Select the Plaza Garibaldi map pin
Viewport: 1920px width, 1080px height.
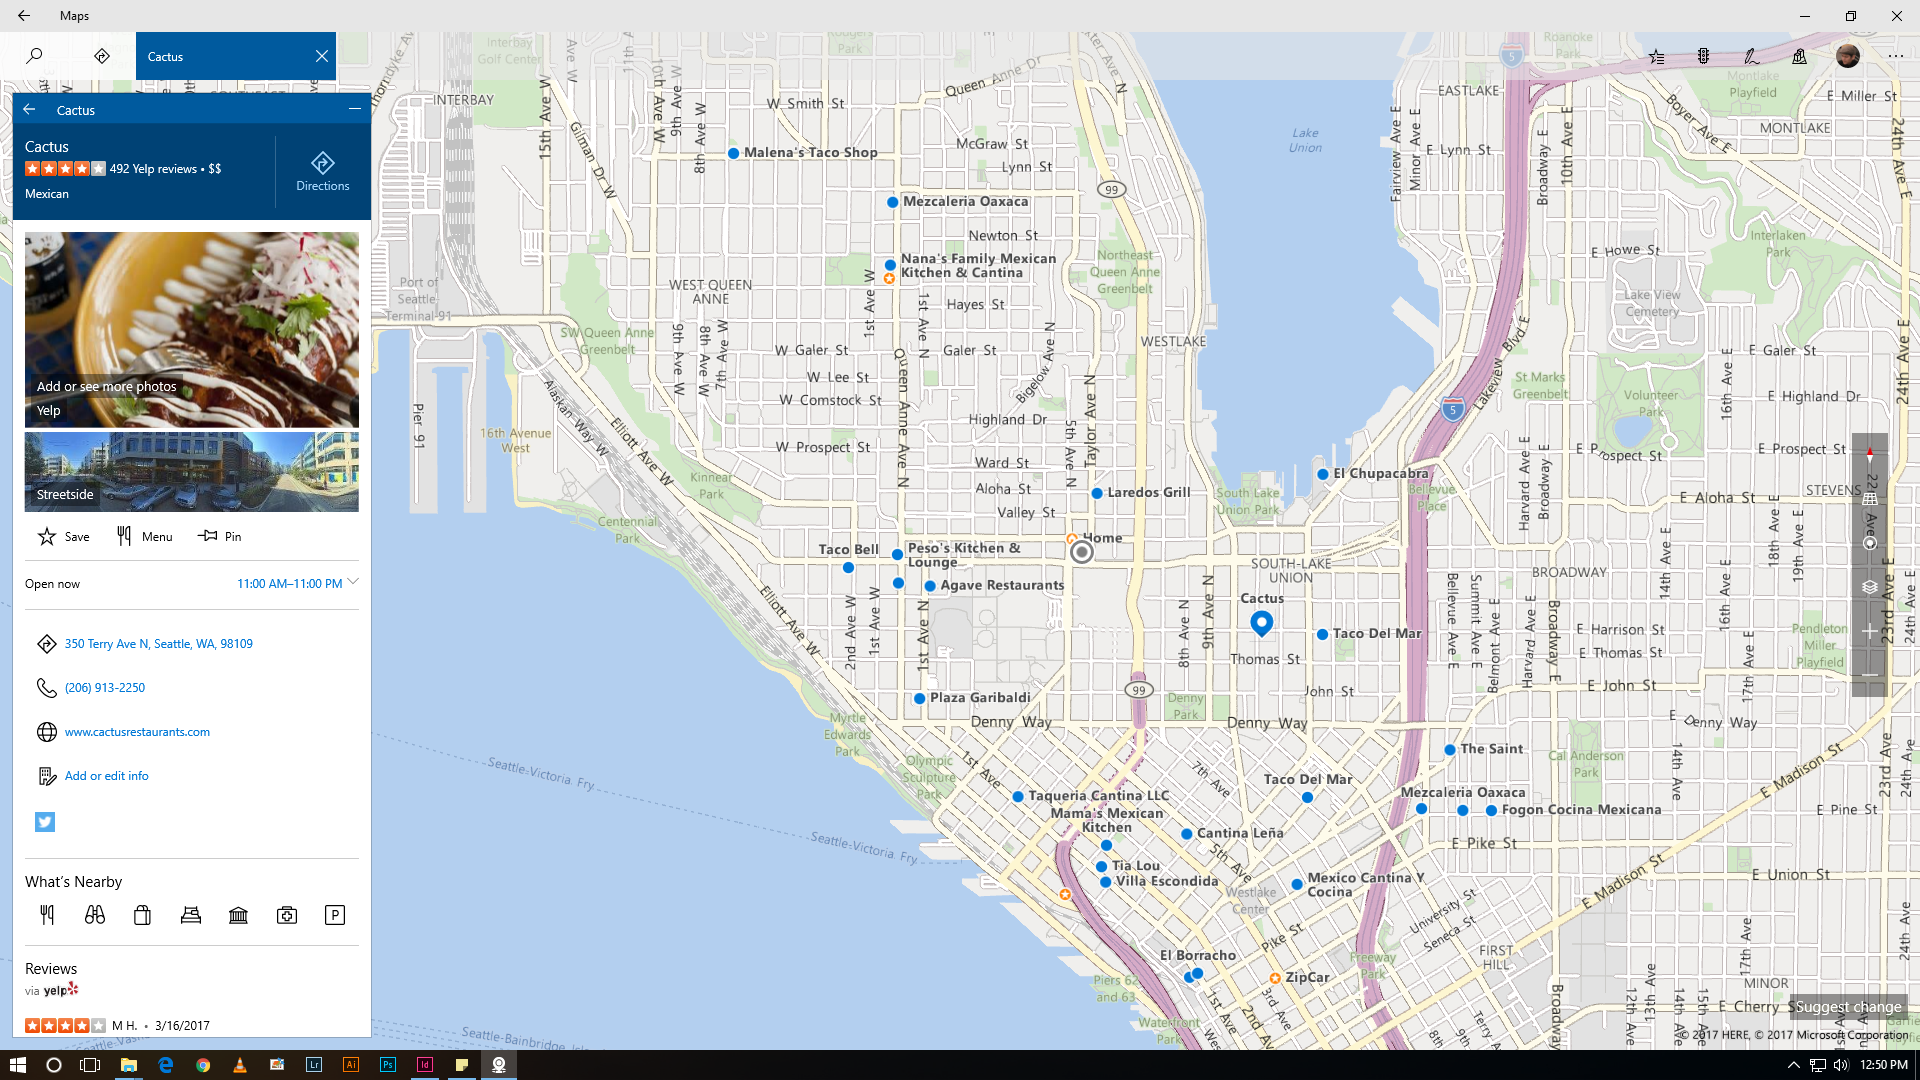pos(919,698)
